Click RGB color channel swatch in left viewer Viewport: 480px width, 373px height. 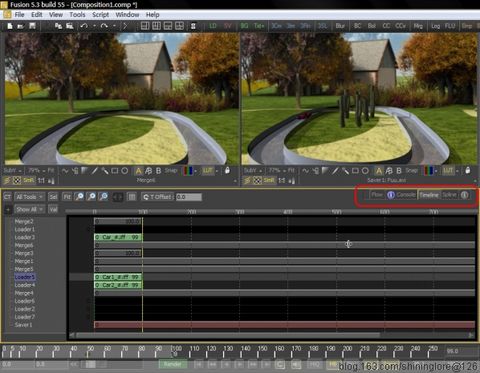187,171
